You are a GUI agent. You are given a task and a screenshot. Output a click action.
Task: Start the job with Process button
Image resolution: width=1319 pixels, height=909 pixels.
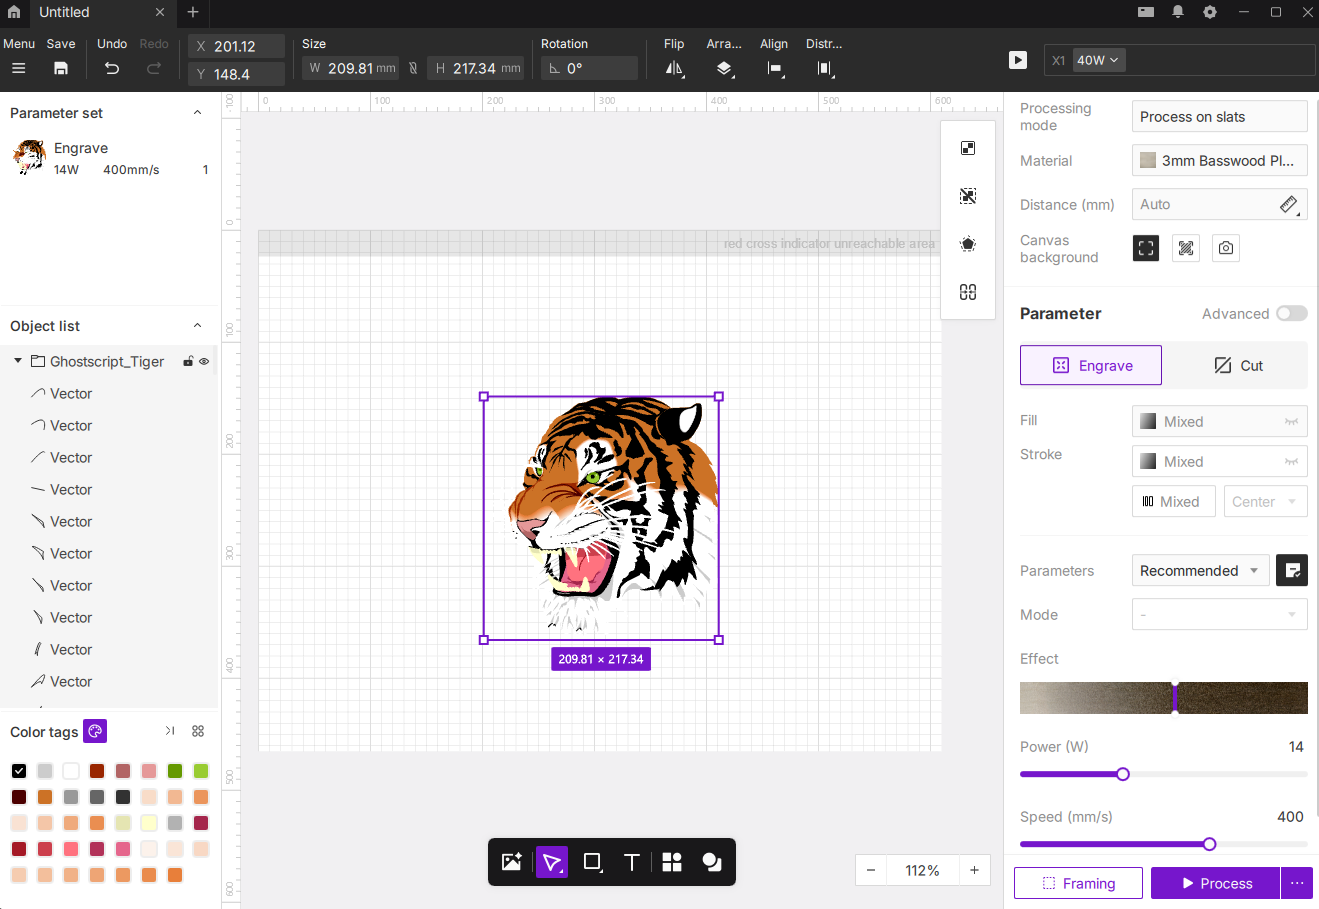coord(1215,883)
